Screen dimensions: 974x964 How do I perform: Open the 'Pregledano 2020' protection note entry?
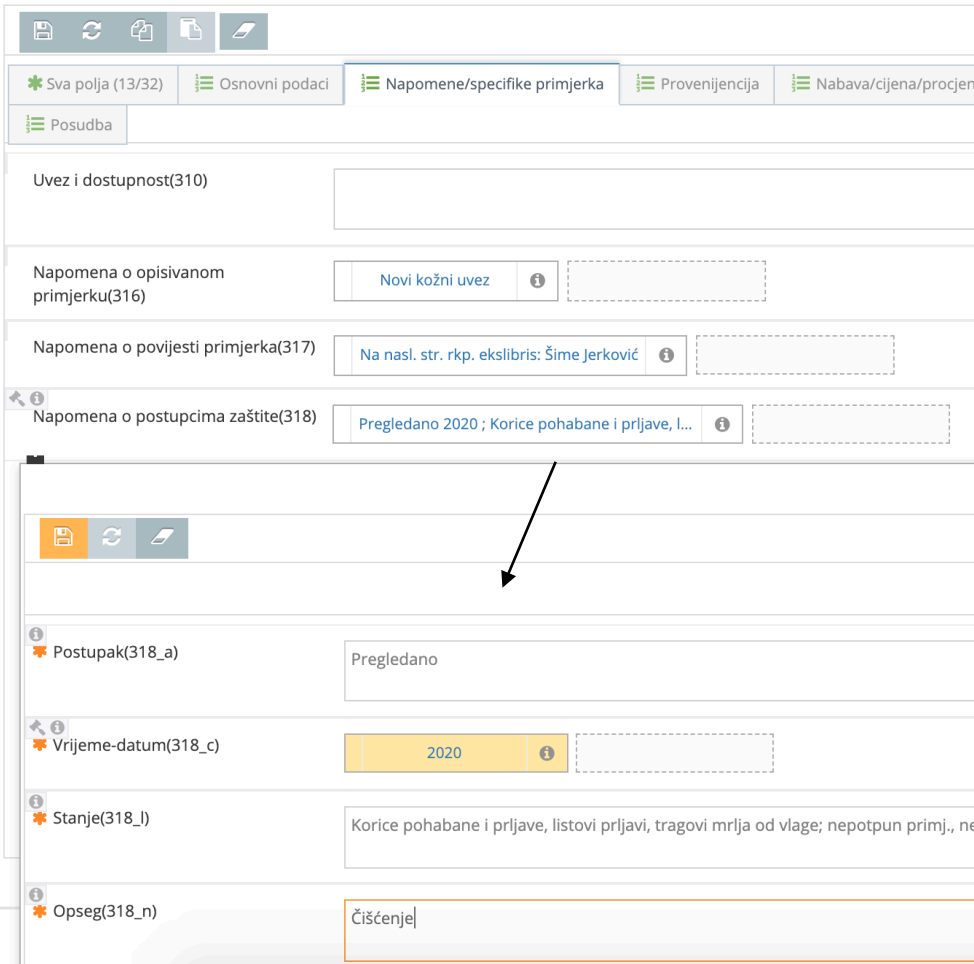pos(525,424)
